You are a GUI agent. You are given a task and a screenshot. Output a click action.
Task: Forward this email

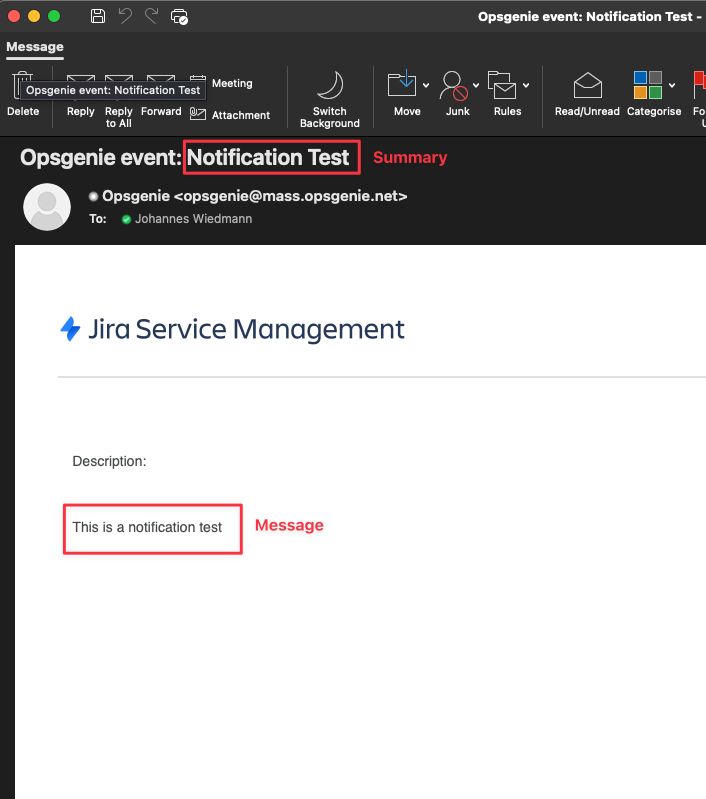pyautogui.click(x=161, y=97)
